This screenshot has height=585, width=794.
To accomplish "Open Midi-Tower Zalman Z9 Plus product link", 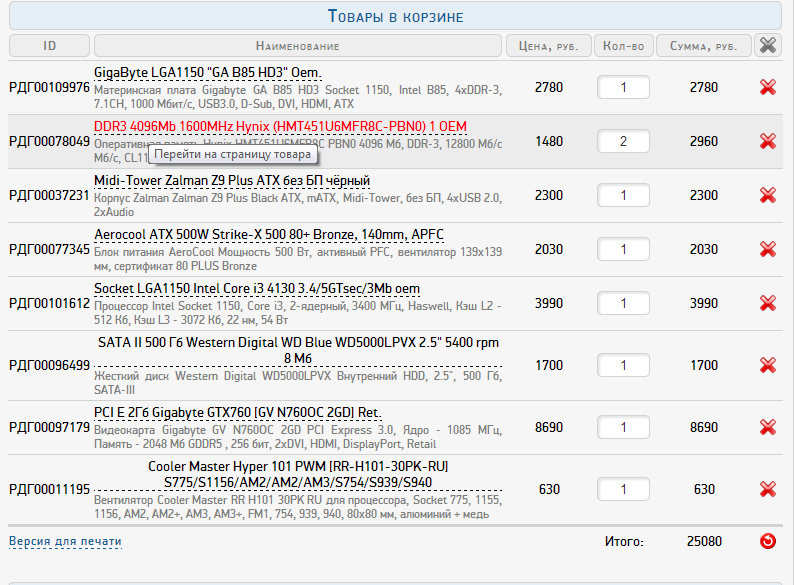I will (x=232, y=180).
